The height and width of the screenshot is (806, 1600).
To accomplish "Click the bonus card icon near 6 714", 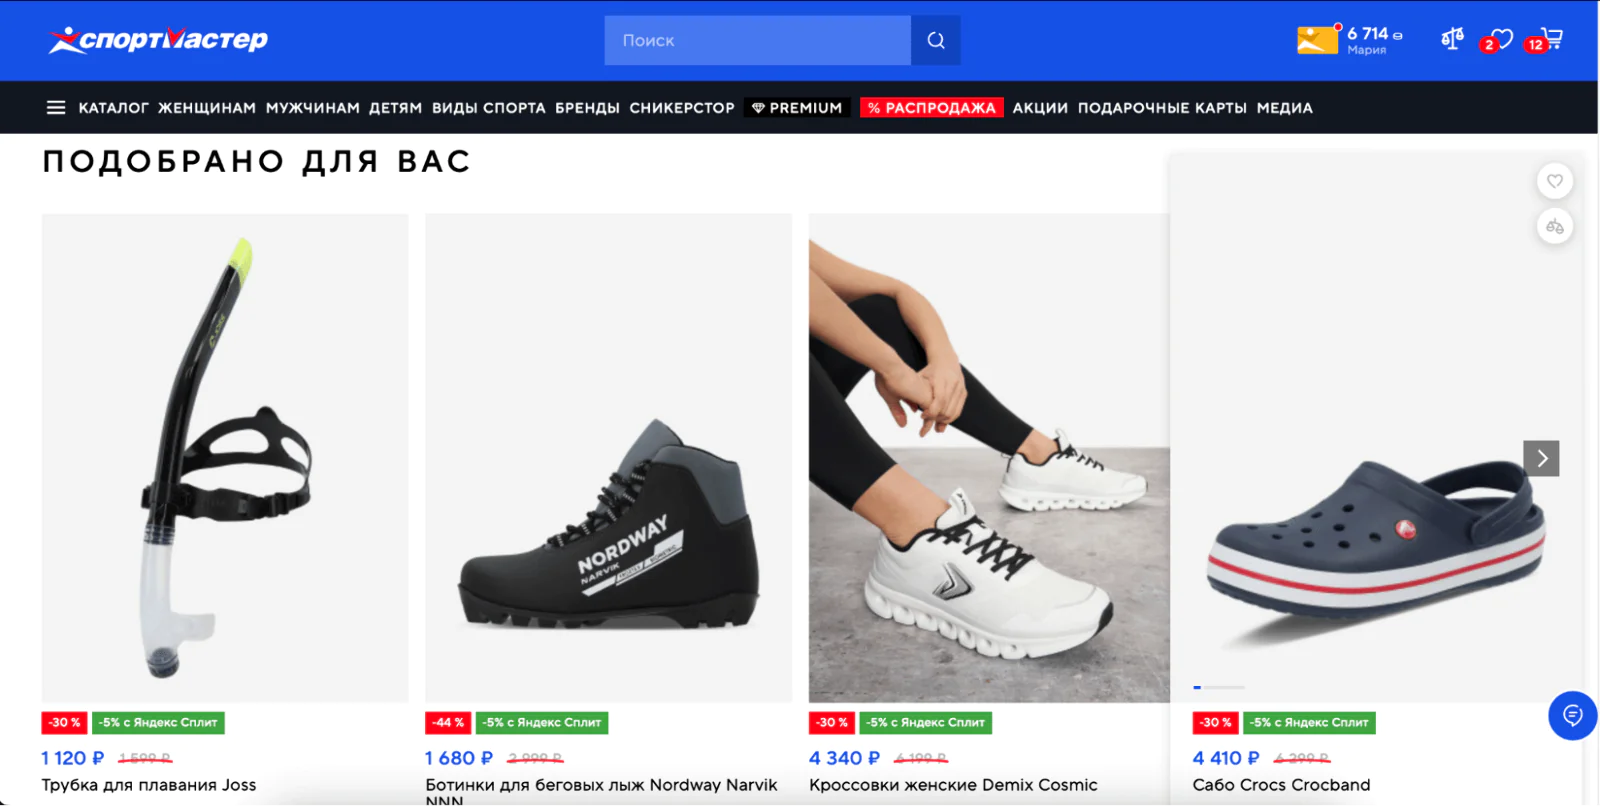I will point(1317,40).
